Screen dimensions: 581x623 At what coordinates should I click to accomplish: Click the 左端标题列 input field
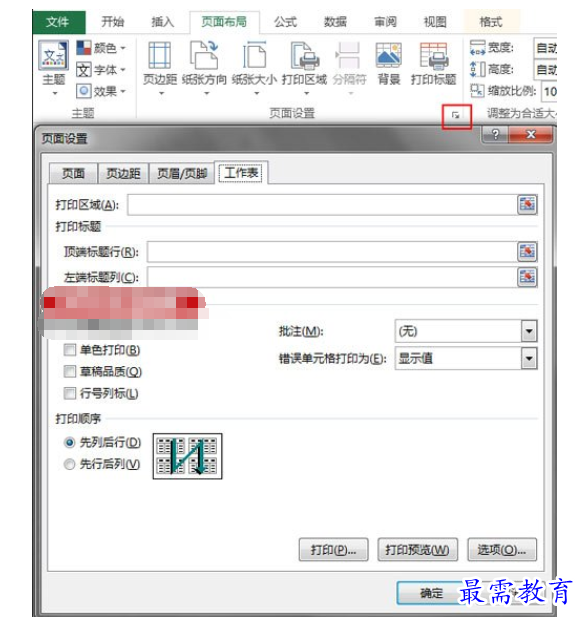click(x=332, y=277)
